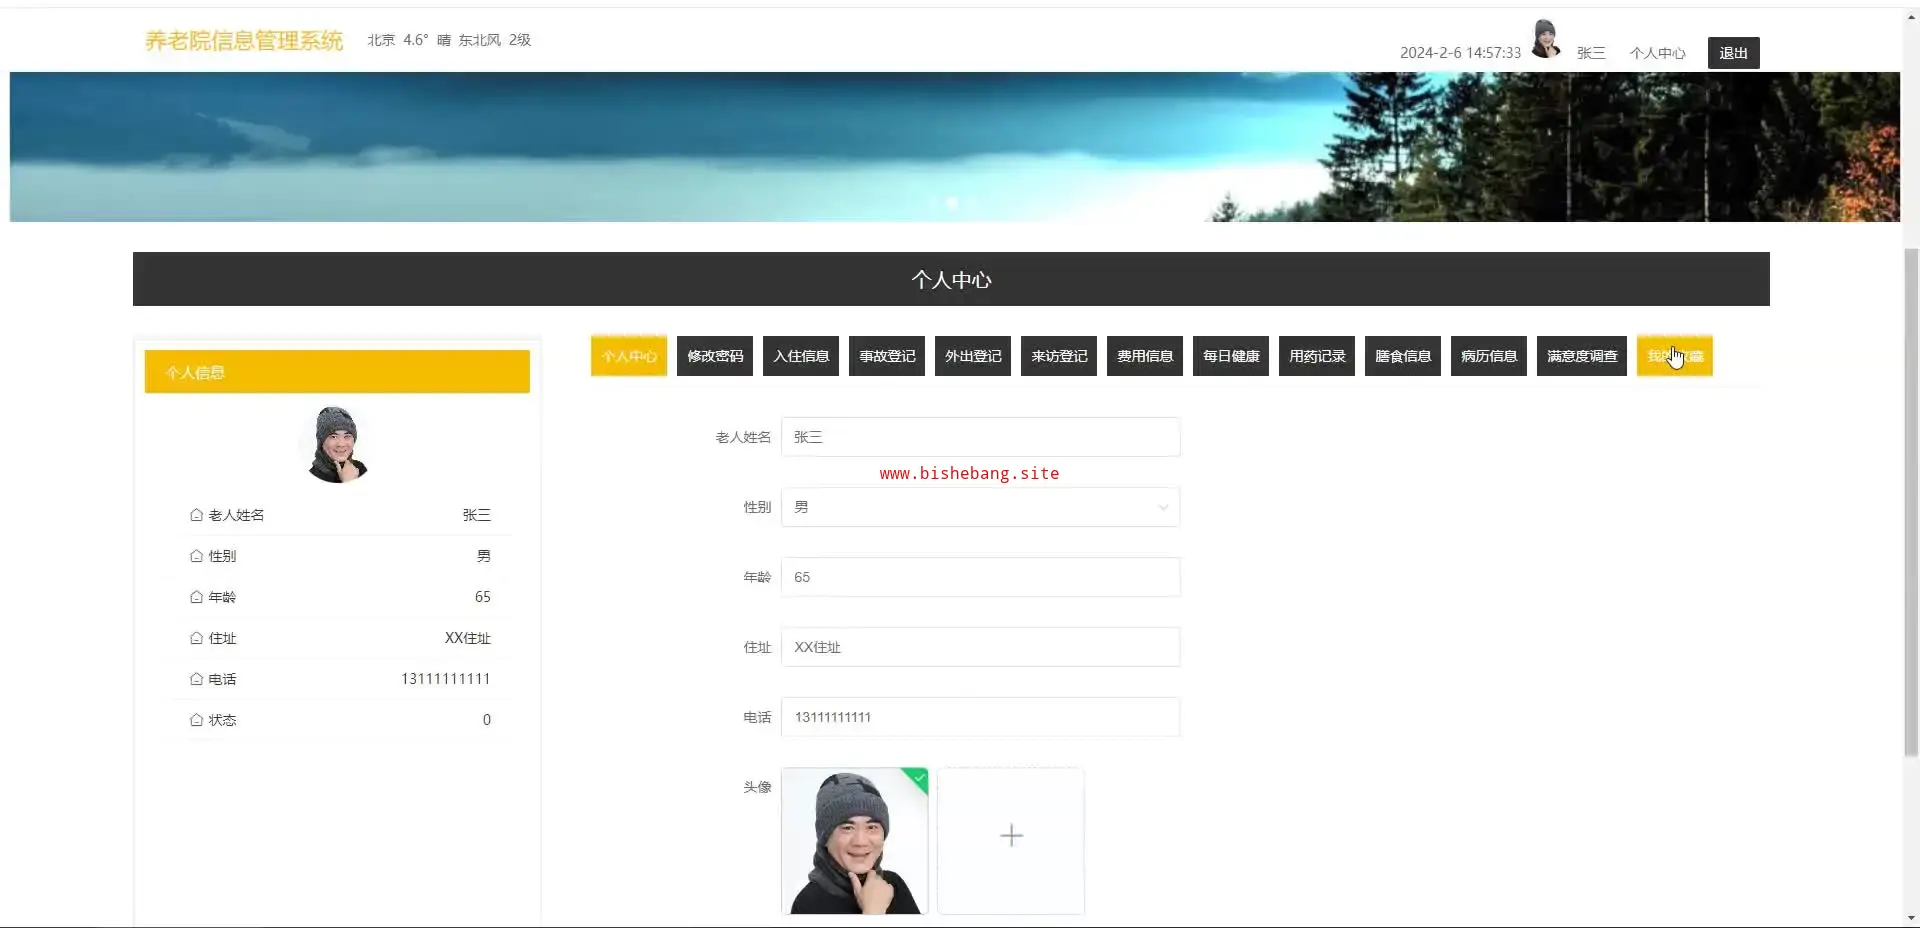This screenshot has height=928, width=1920.
Task: Click the 个人中心 link in header
Action: (1657, 53)
